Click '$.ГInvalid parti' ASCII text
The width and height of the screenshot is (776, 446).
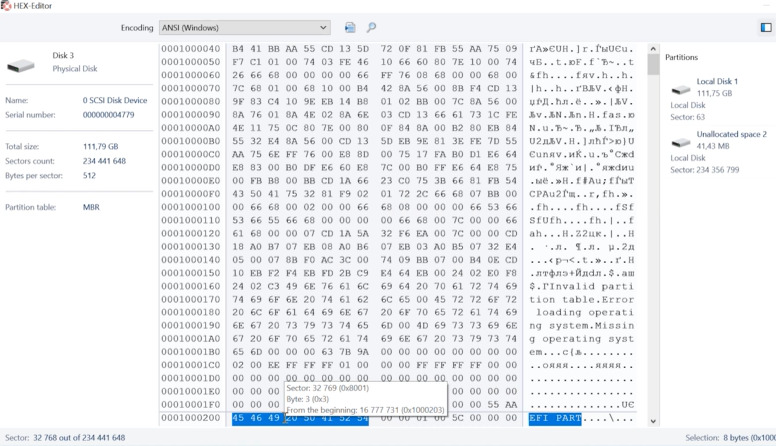tap(582, 286)
